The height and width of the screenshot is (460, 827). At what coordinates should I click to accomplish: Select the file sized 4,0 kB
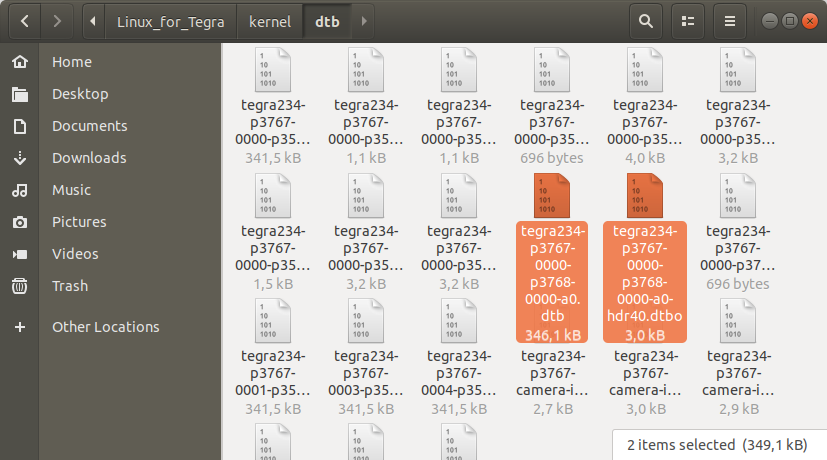click(645, 70)
